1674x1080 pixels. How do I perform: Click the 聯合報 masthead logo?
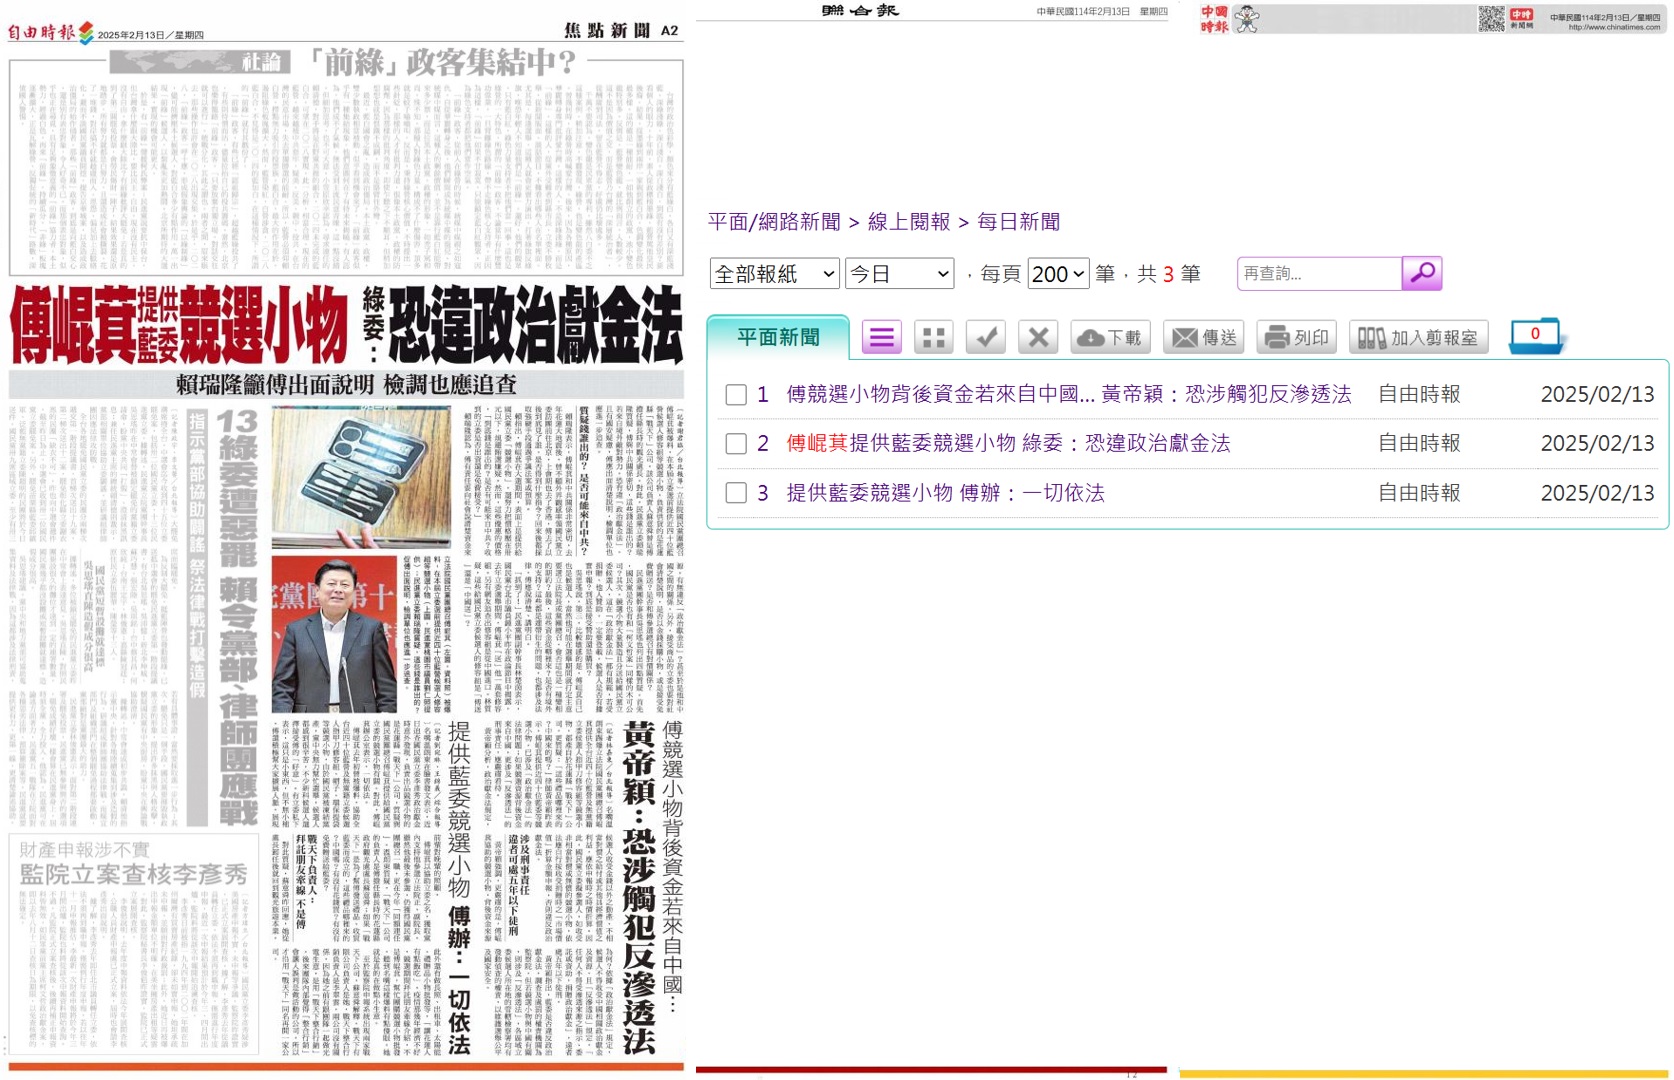[860, 11]
